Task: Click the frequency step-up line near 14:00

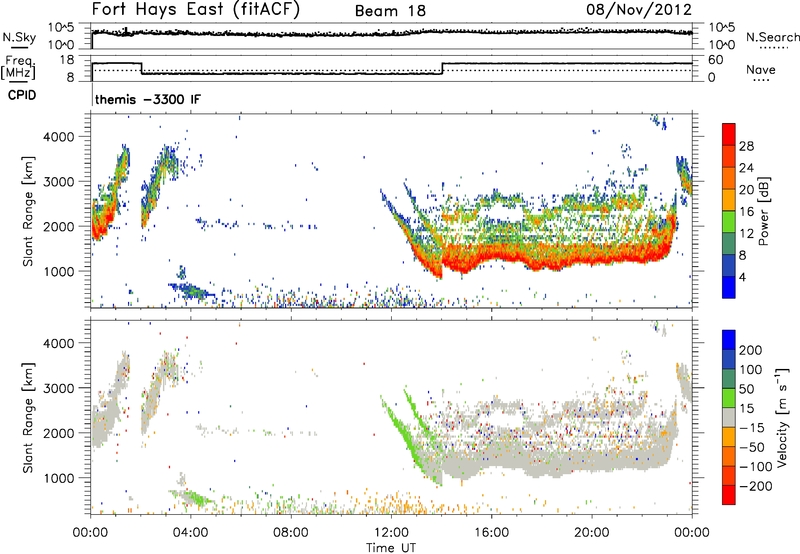Action: click(x=442, y=68)
